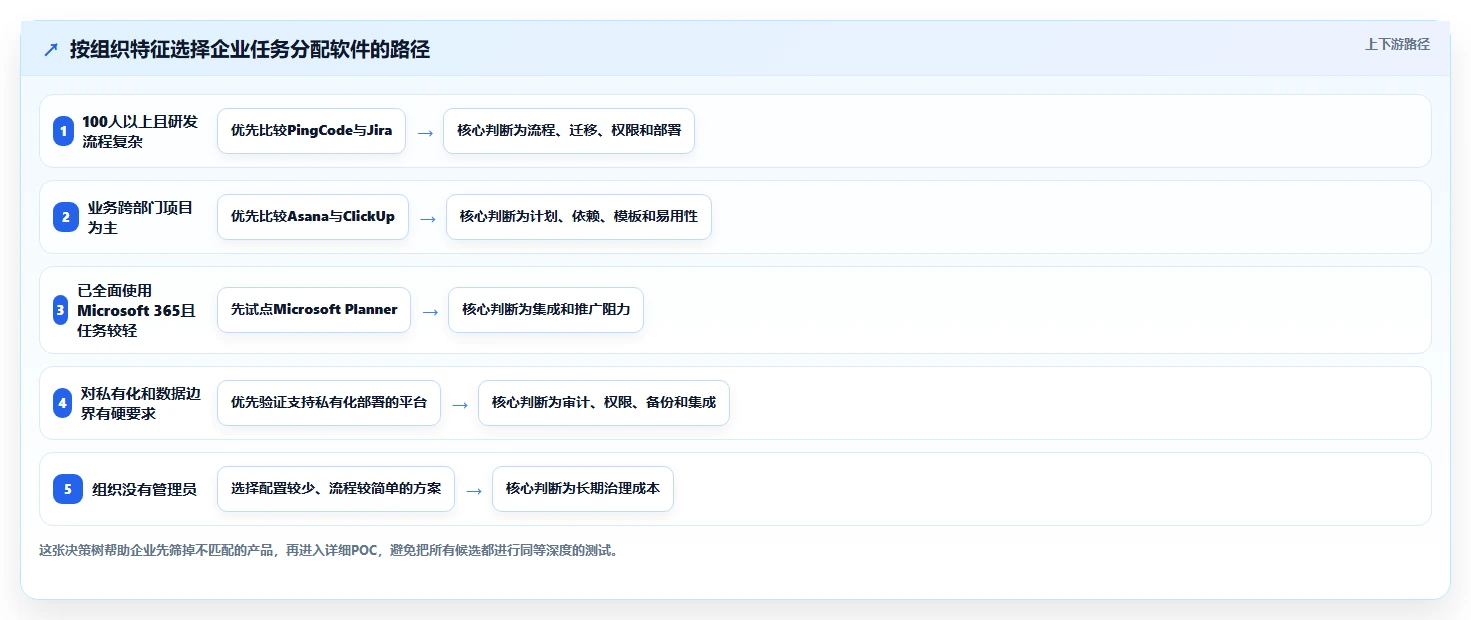Click the 核心判断为计划、依赖、模板和易用性 box
Image resolution: width=1471 pixels, height=620 pixels.
(x=579, y=217)
